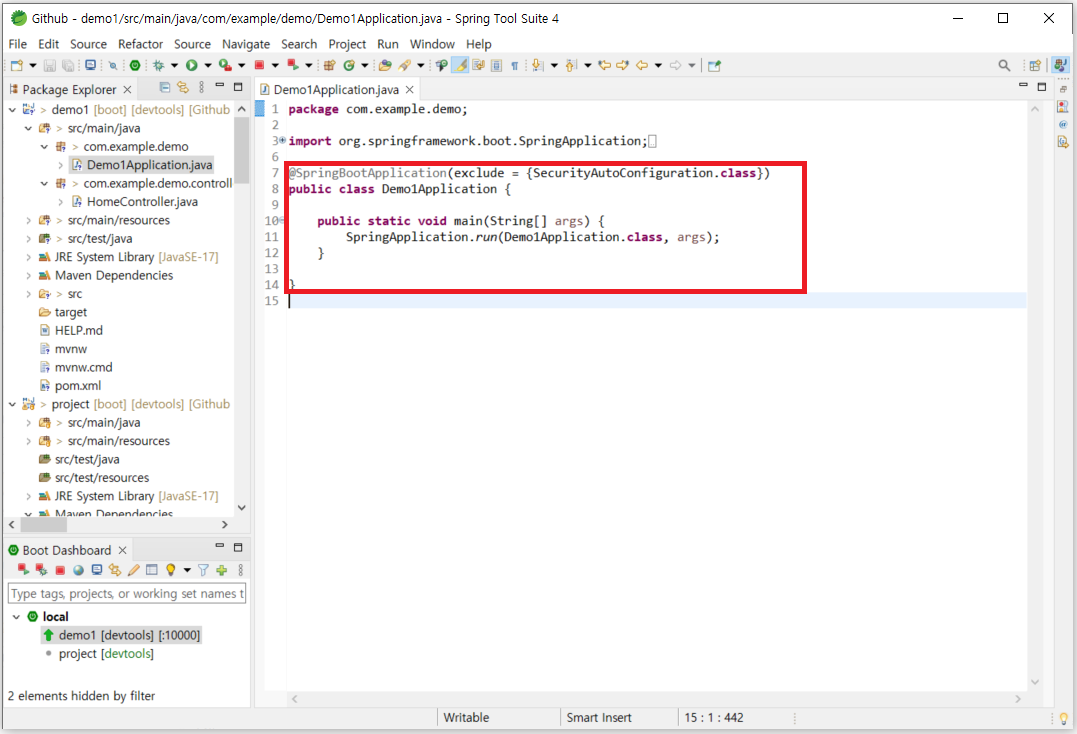This screenshot has width=1077, height=734.
Task: Click the green Run button in main toolbar
Action: pyautogui.click(x=192, y=65)
